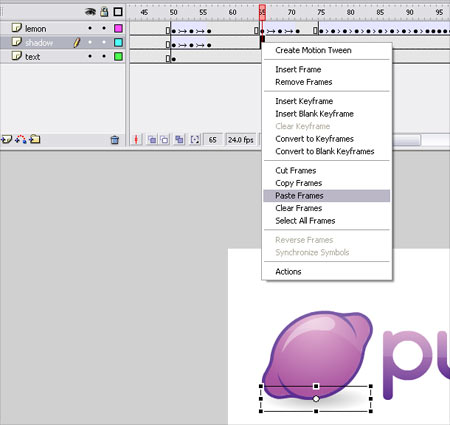Click Edit Multiple Frames icon

(x=179, y=139)
